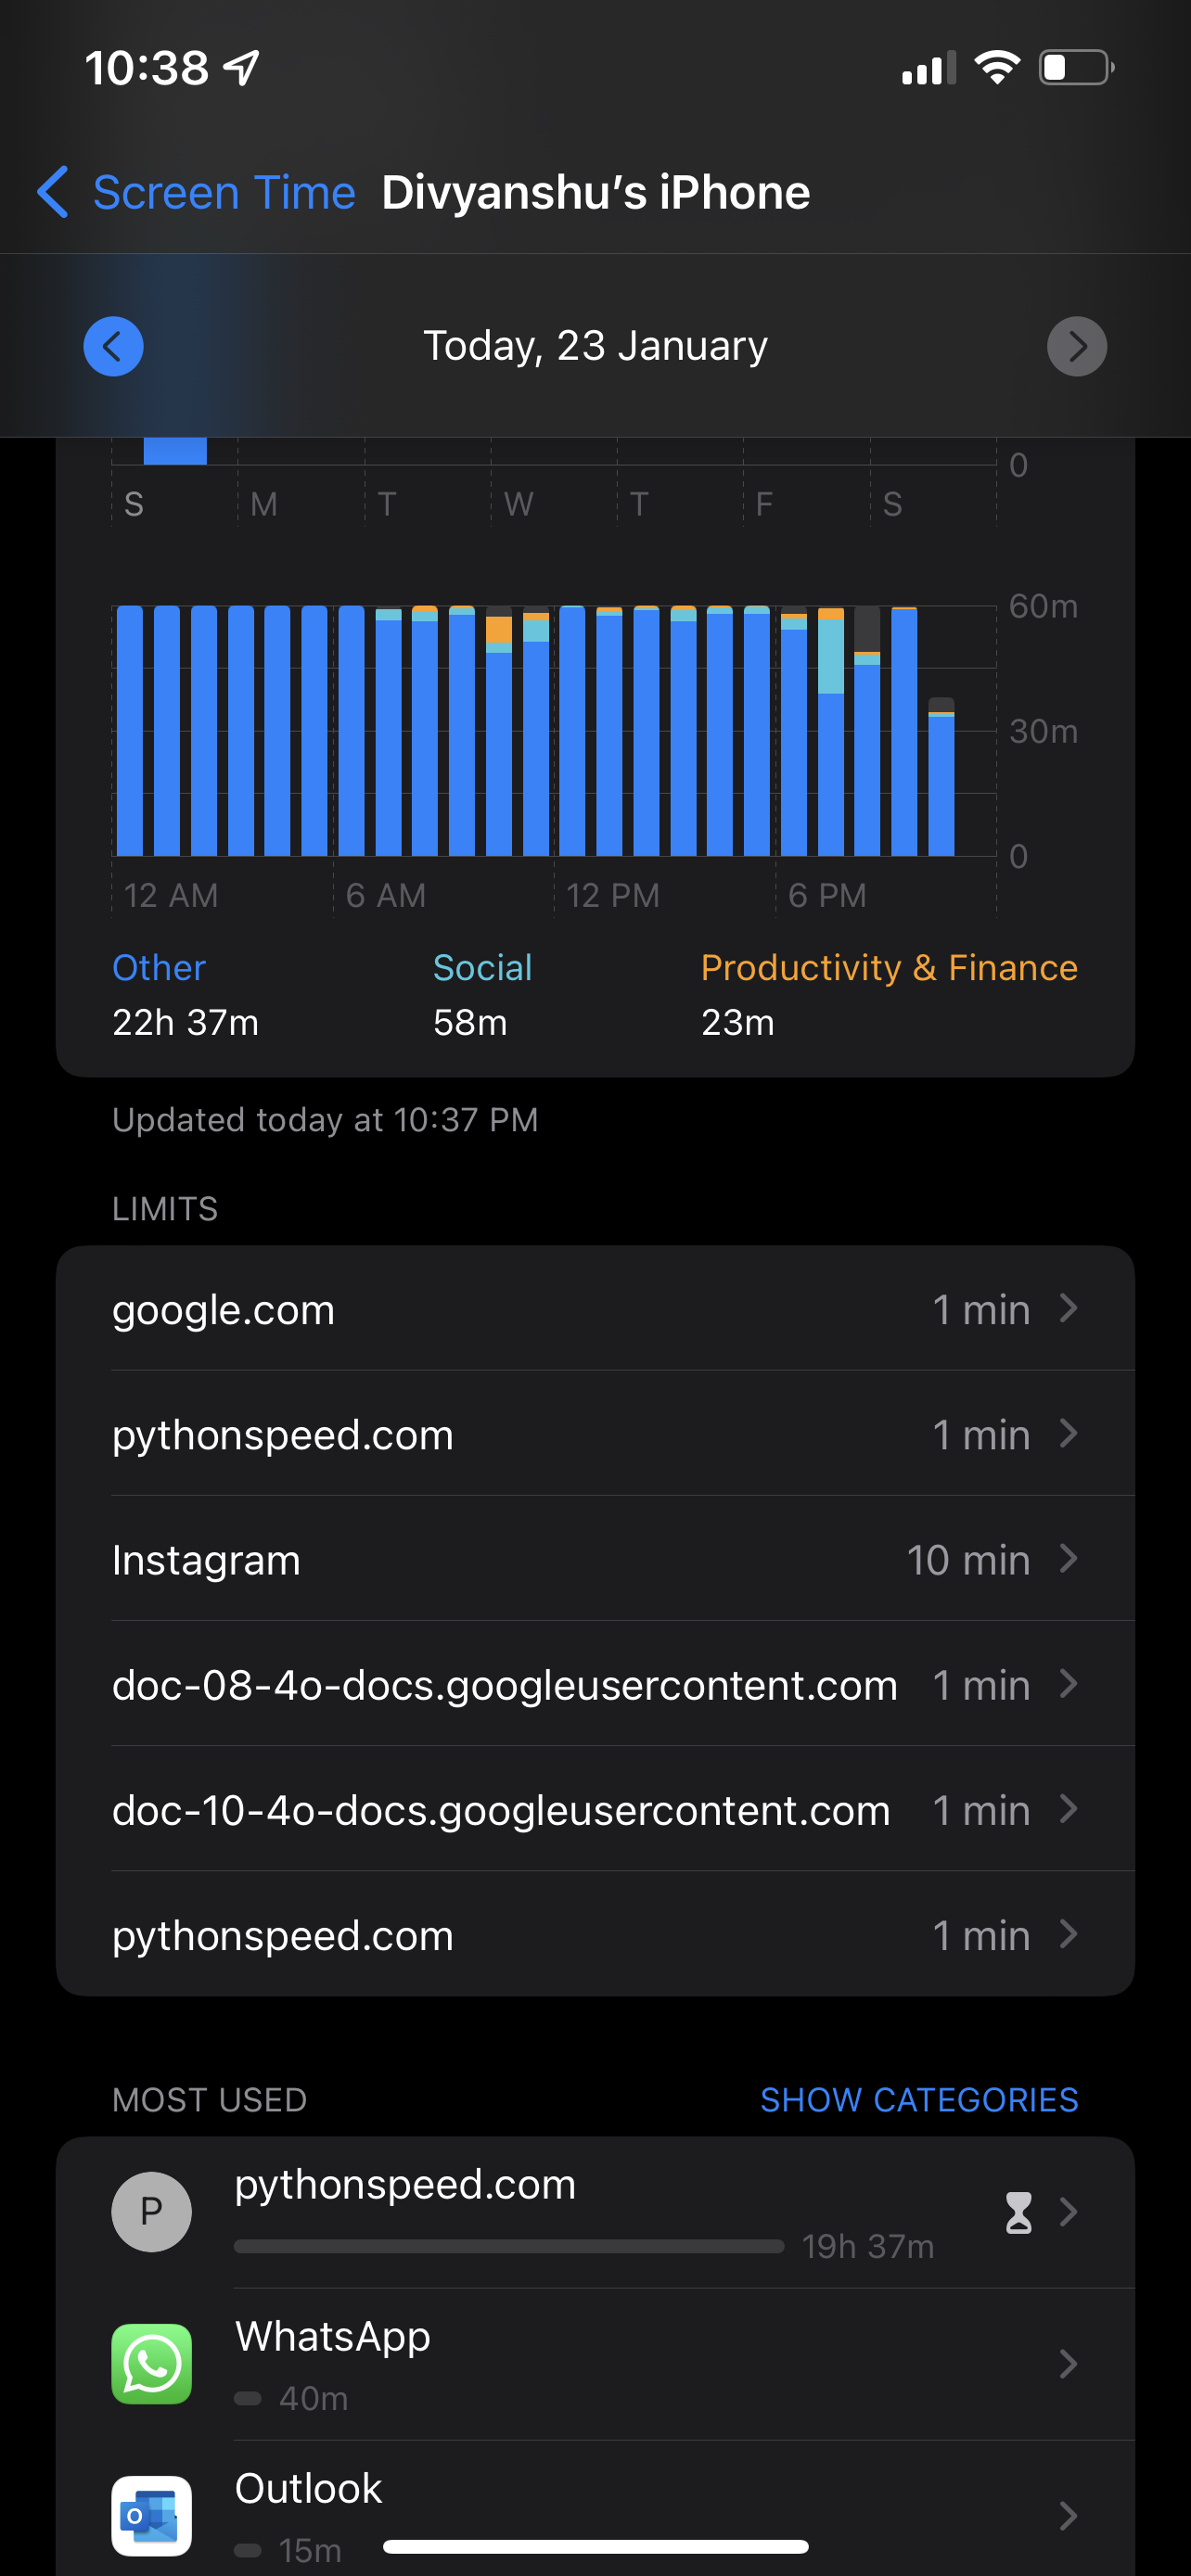This screenshot has height=2576, width=1191.
Task: Go back to Screen Time
Action: [x=223, y=192]
